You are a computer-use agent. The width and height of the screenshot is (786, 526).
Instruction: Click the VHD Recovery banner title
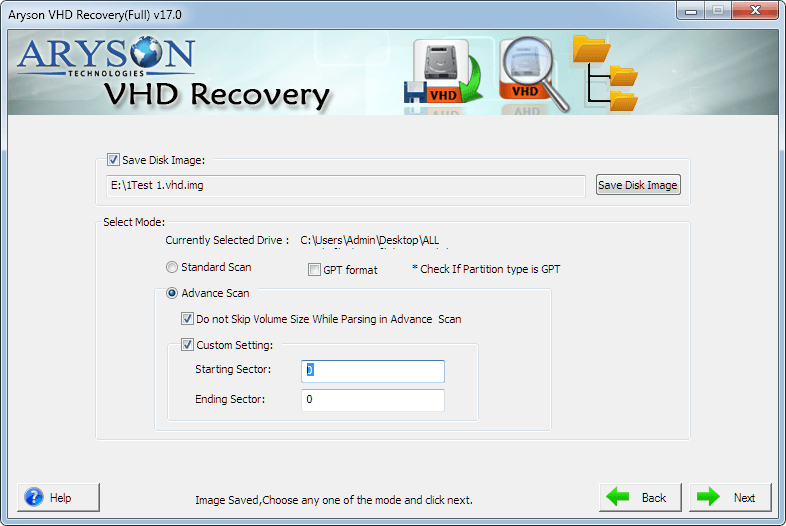217,94
